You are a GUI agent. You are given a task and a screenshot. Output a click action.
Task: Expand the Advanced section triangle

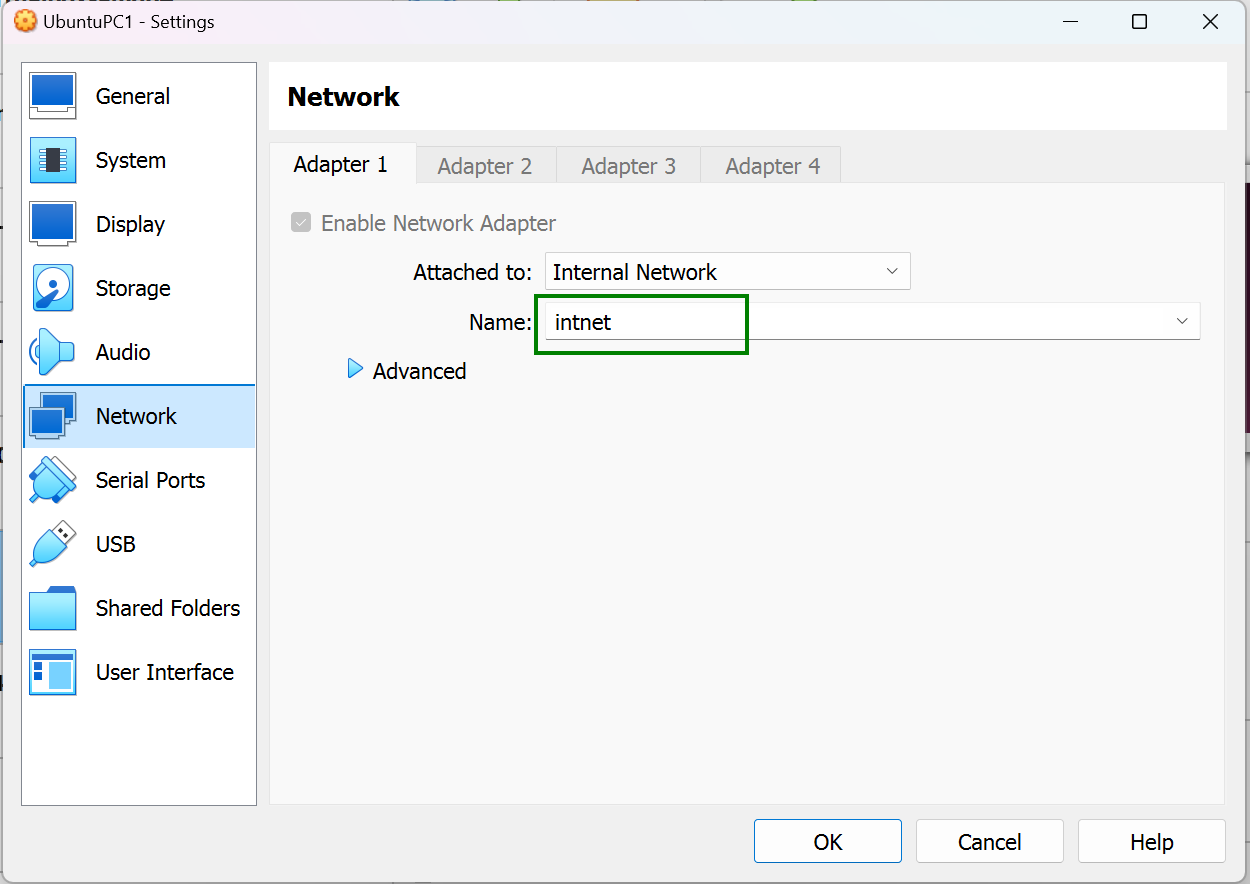tap(355, 369)
